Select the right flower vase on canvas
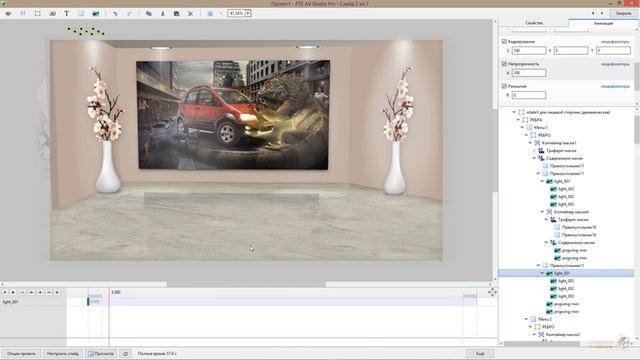The height and width of the screenshot is (360, 640). pyautogui.click(x=395, y=130)
